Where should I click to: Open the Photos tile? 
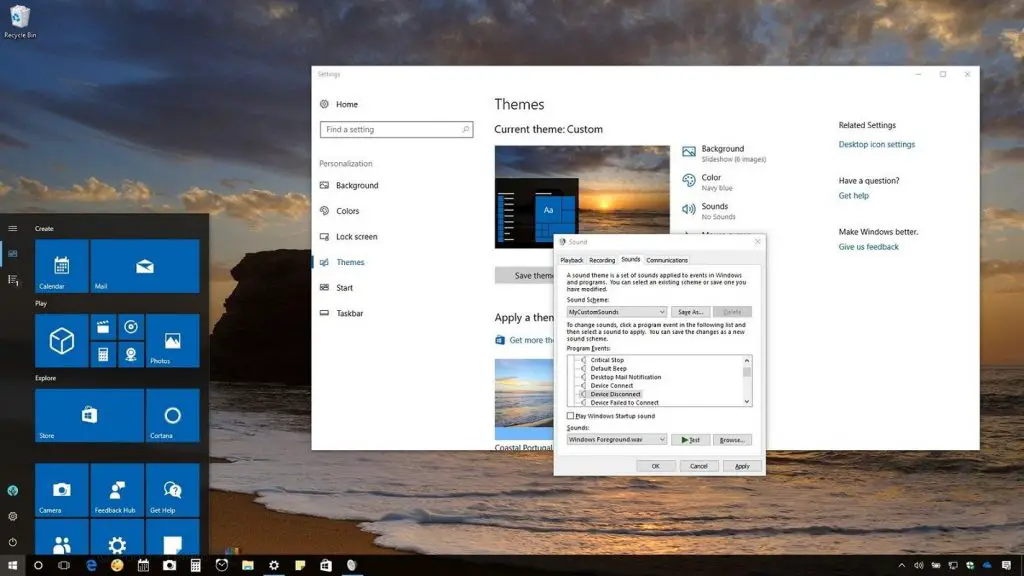click(x=172, y=341)
